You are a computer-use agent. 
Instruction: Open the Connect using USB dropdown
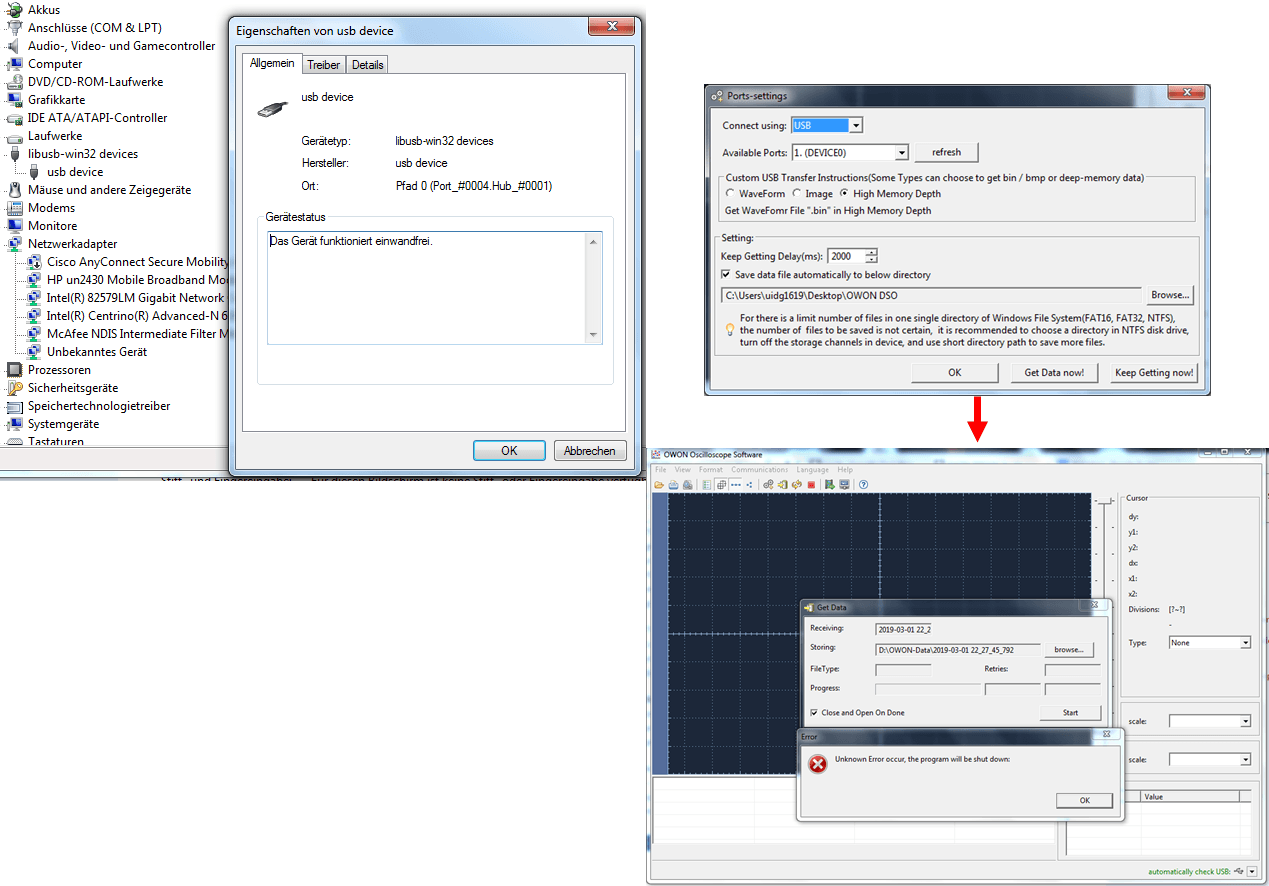point(855,126)
